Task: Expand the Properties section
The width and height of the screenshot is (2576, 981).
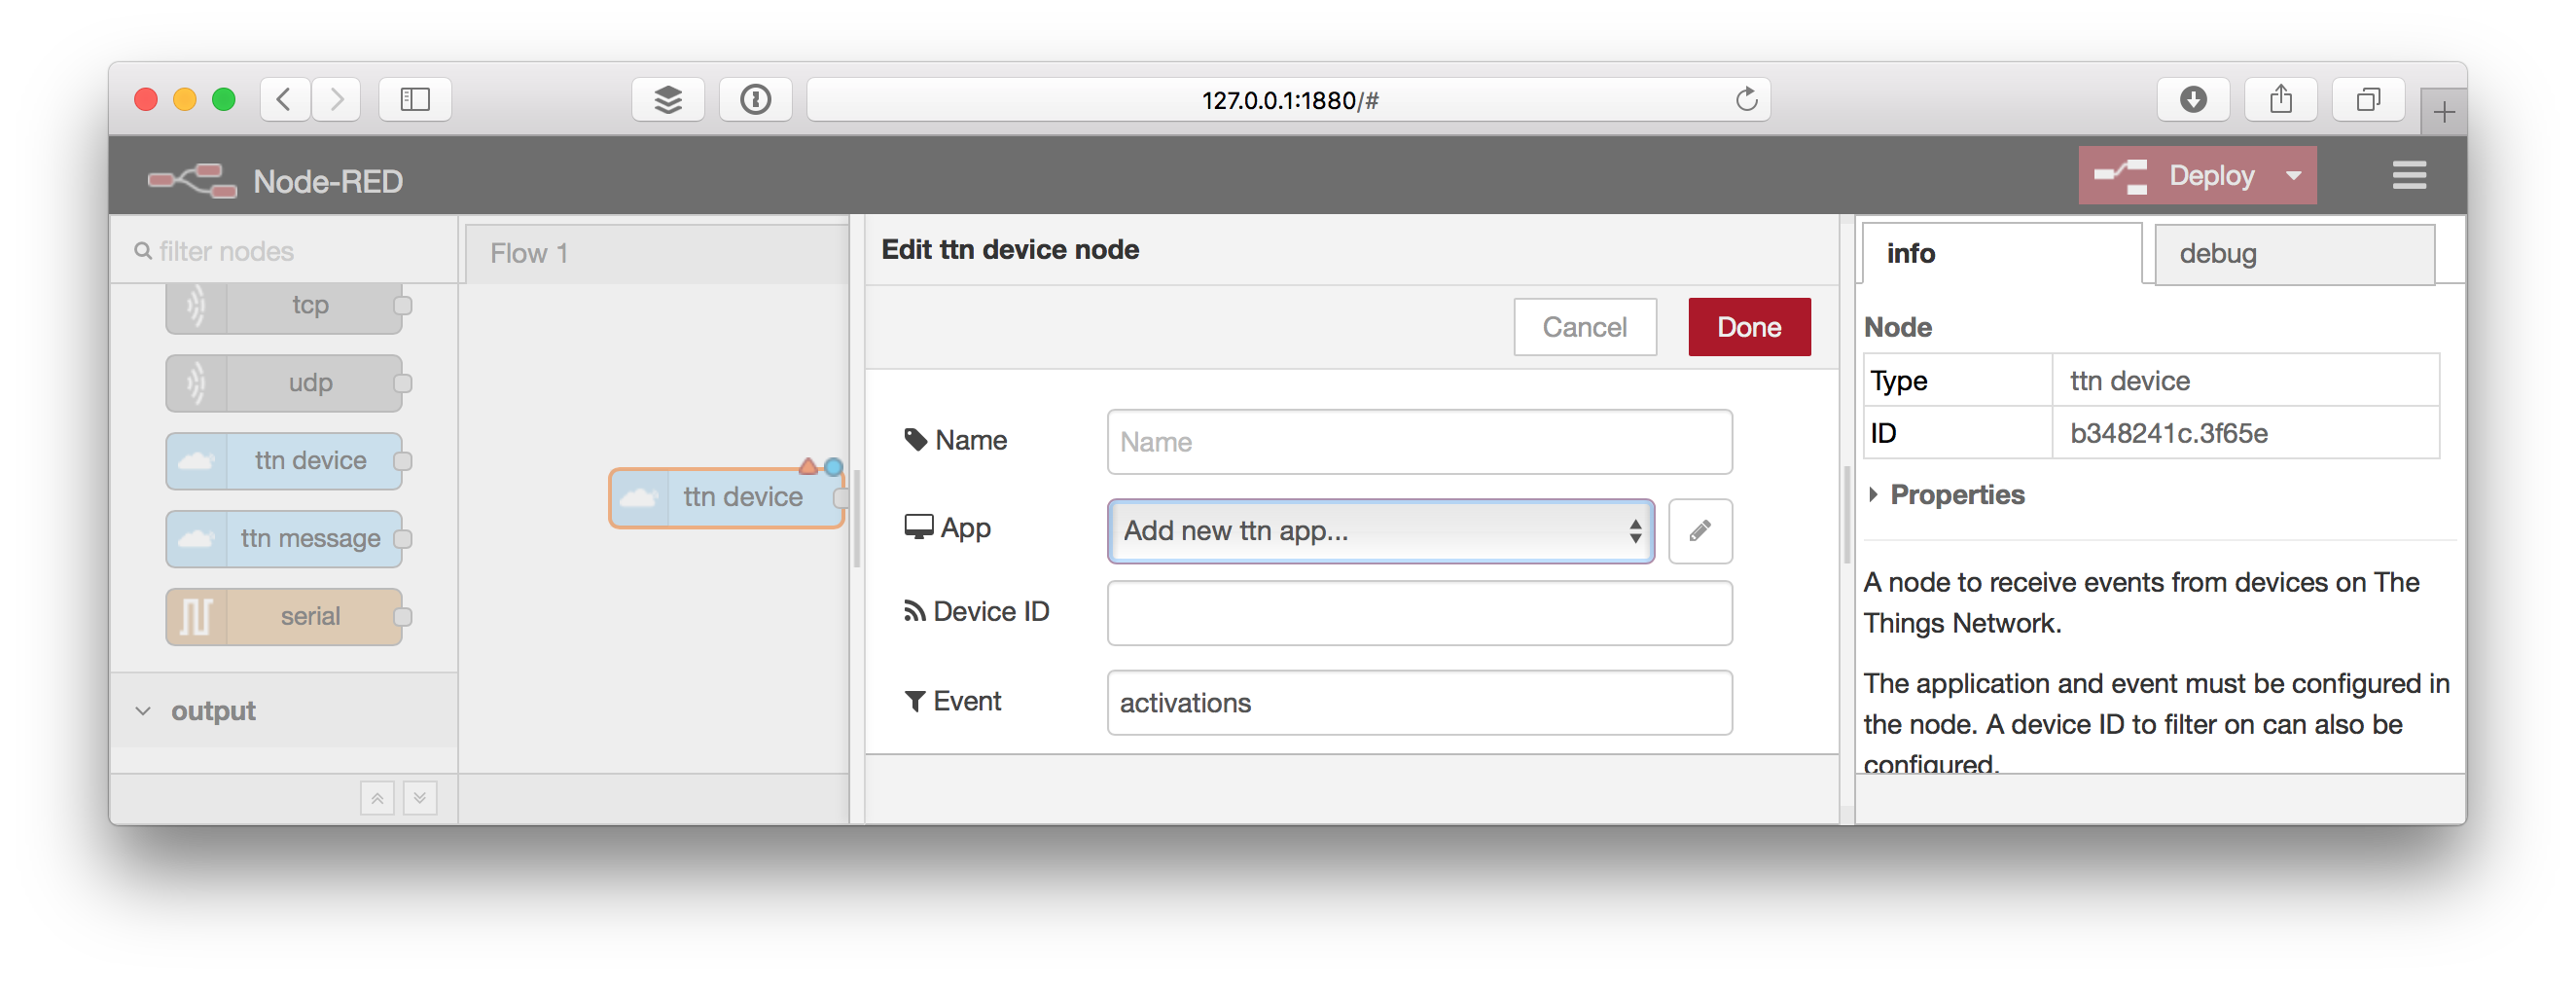Action: coord(1945,495)
